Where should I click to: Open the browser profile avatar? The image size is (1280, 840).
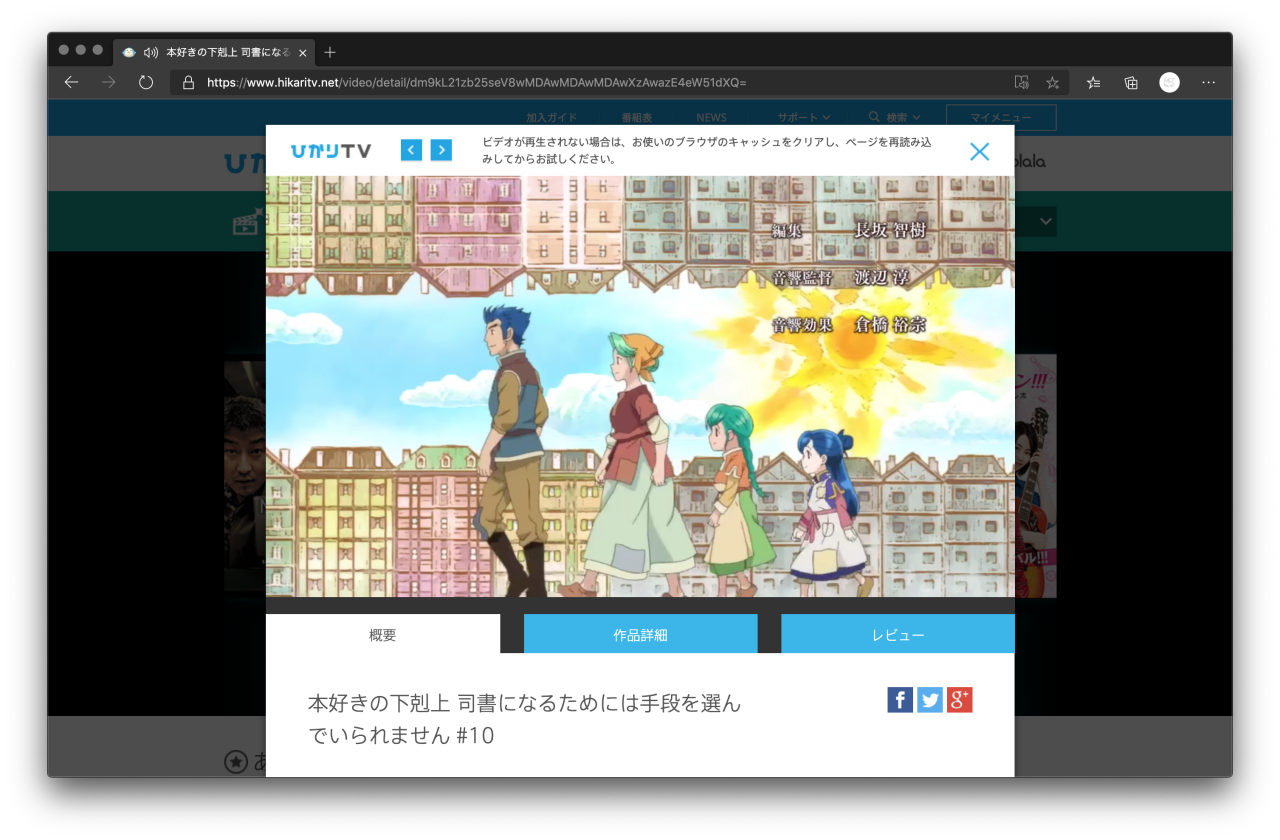coord(1169,83)
